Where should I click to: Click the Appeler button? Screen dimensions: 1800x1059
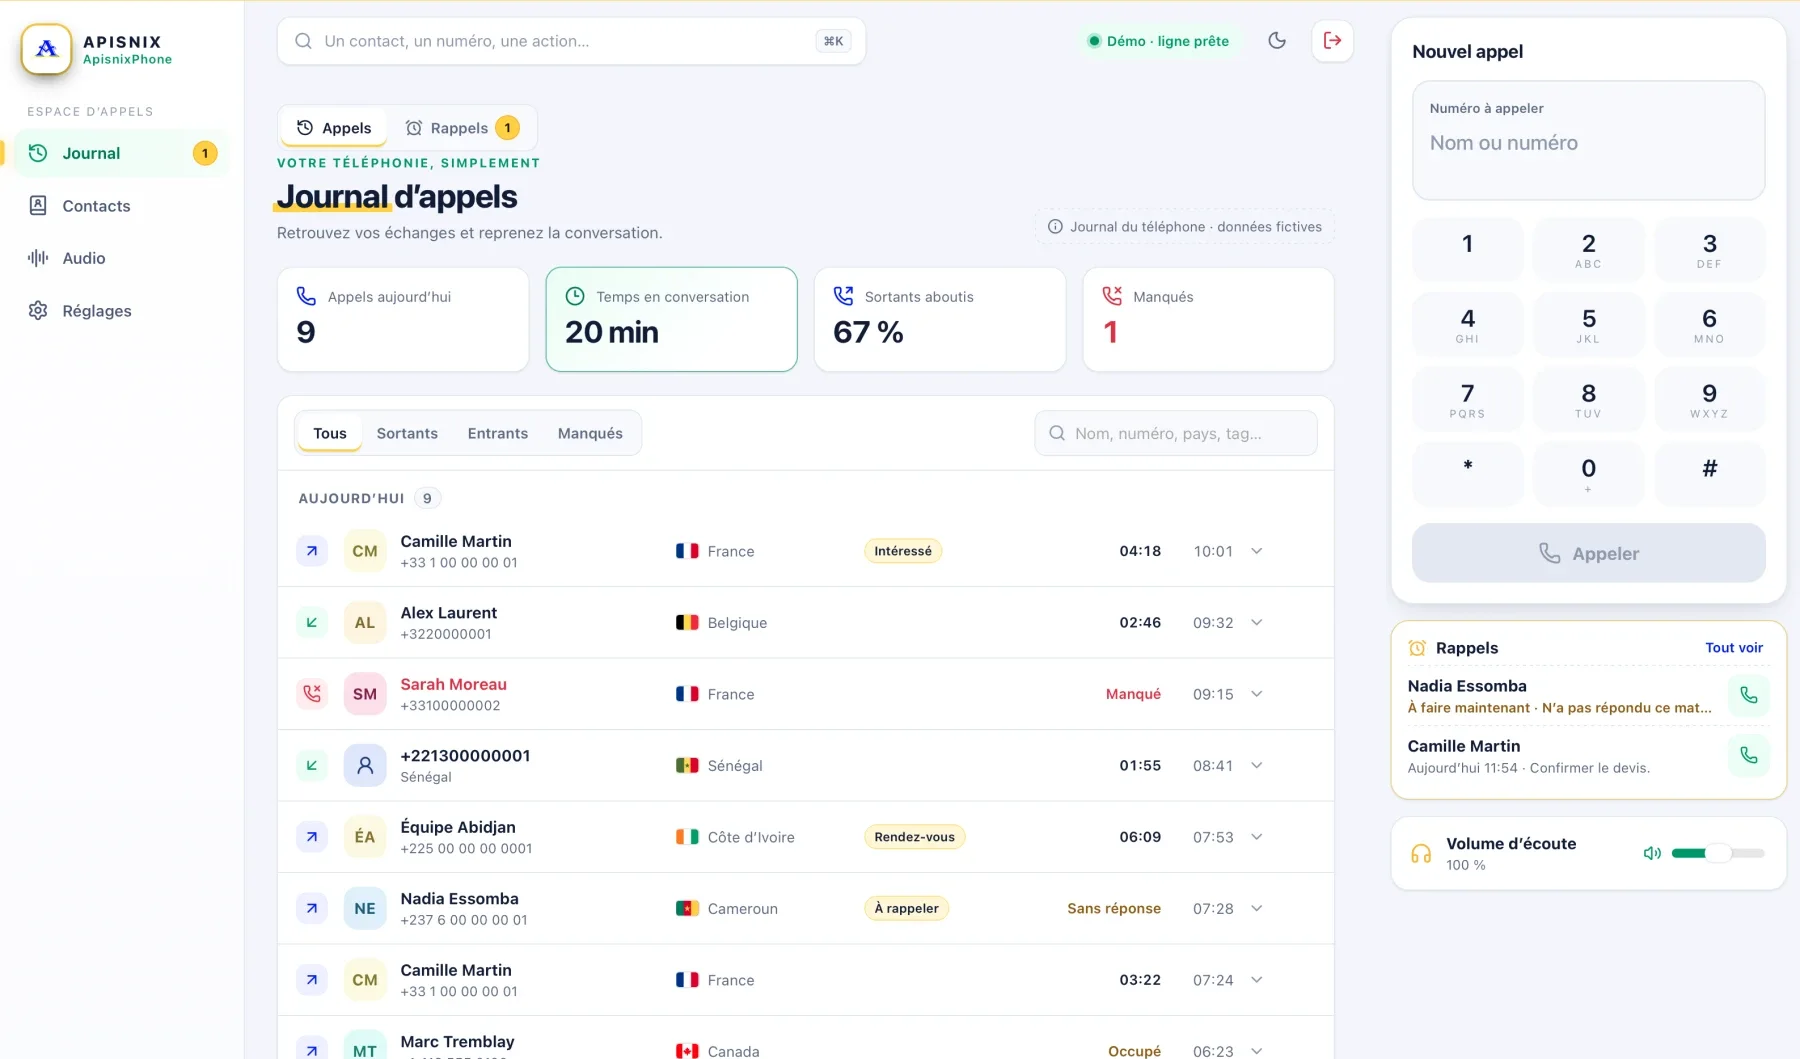pos(1588,553)
